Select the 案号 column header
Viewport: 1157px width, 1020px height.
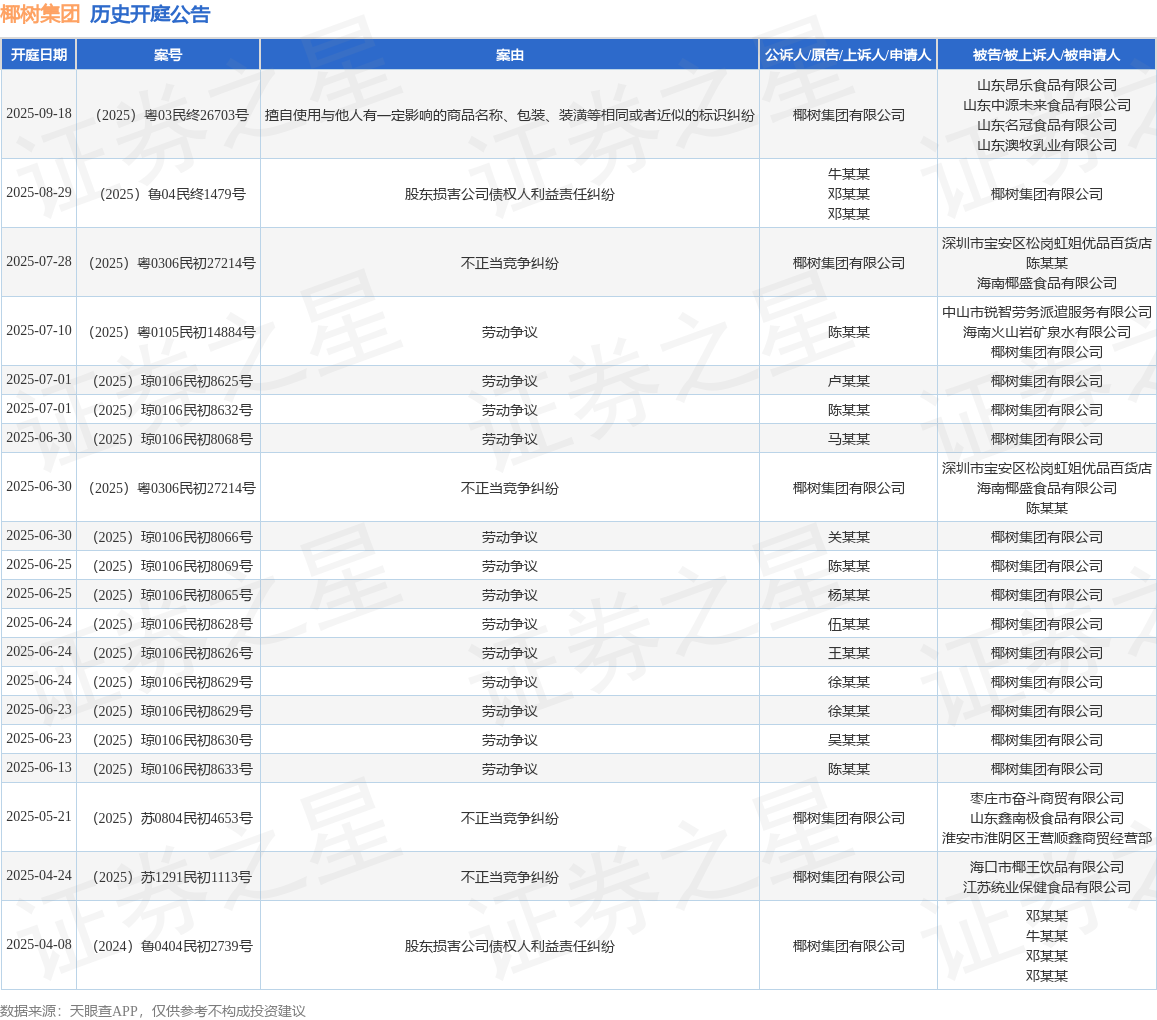point(168,55)
